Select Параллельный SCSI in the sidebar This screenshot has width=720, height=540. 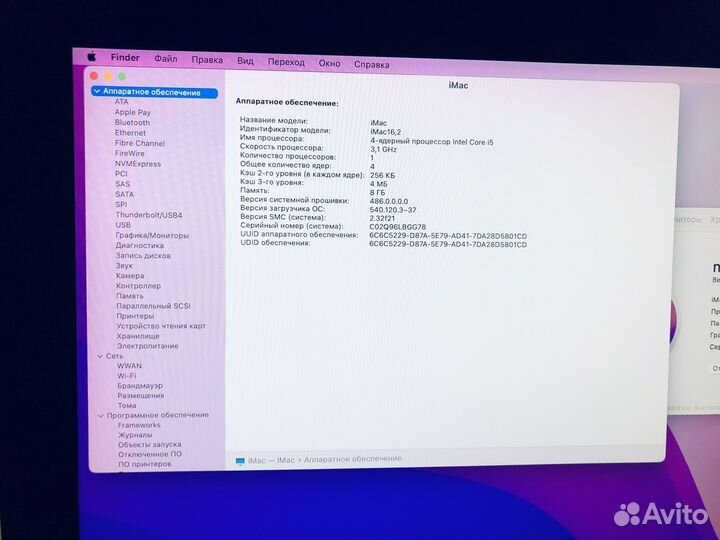click(153, 306)
